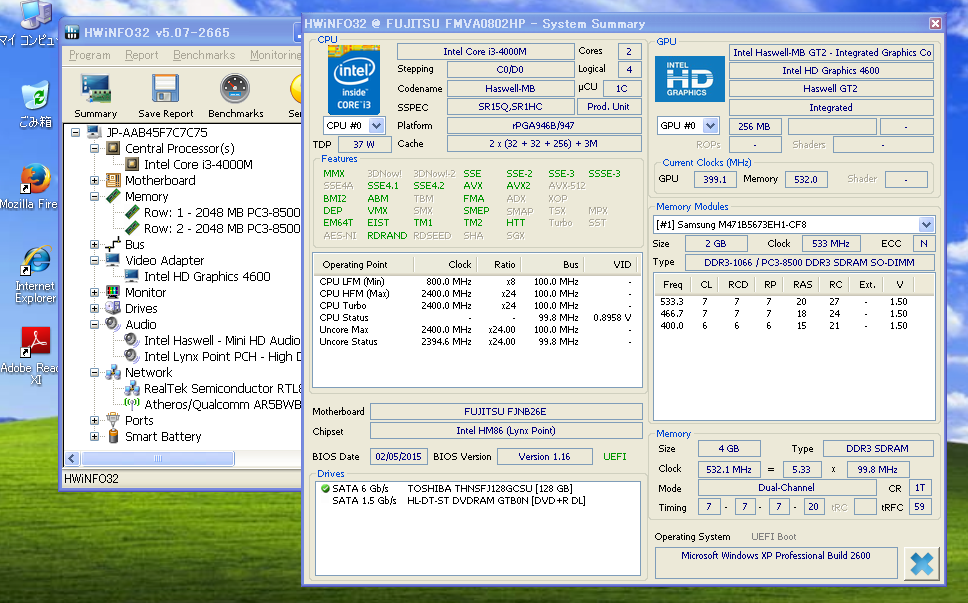Screen dimensions: 968x603
Task: Select 'Row: 2 - 2048 MB PC3-8500' tree item
Action: coord(222,228)
